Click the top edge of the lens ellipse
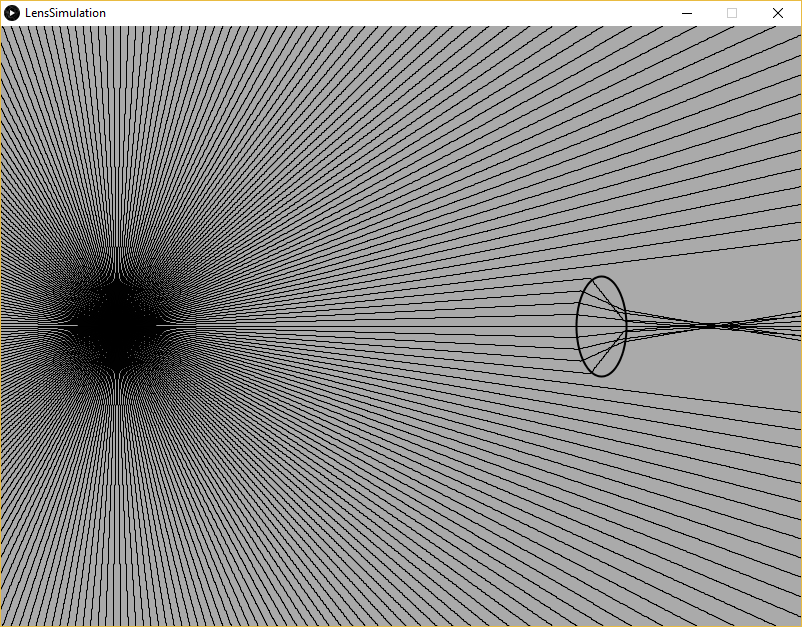The height and width of the screenshot is (627, 802). coord(601,277)
